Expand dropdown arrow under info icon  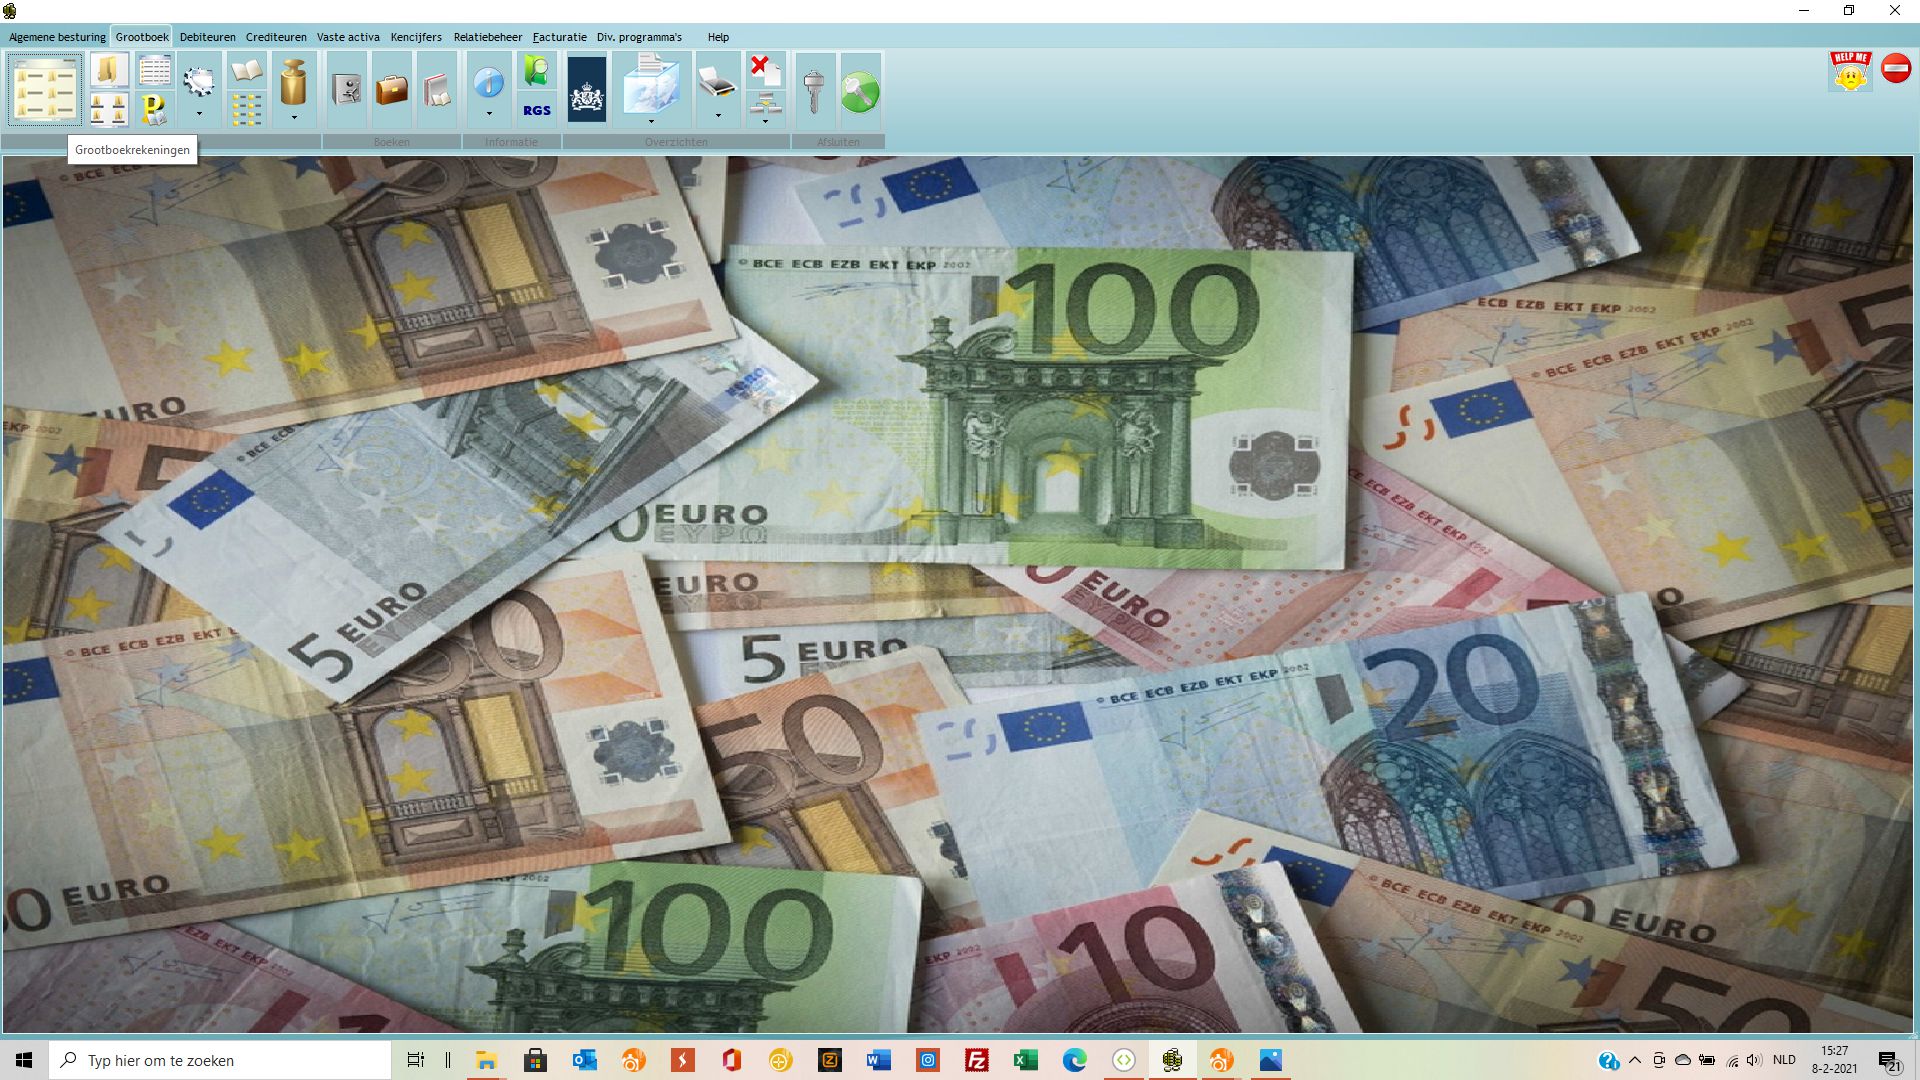[x=489, y=114]
